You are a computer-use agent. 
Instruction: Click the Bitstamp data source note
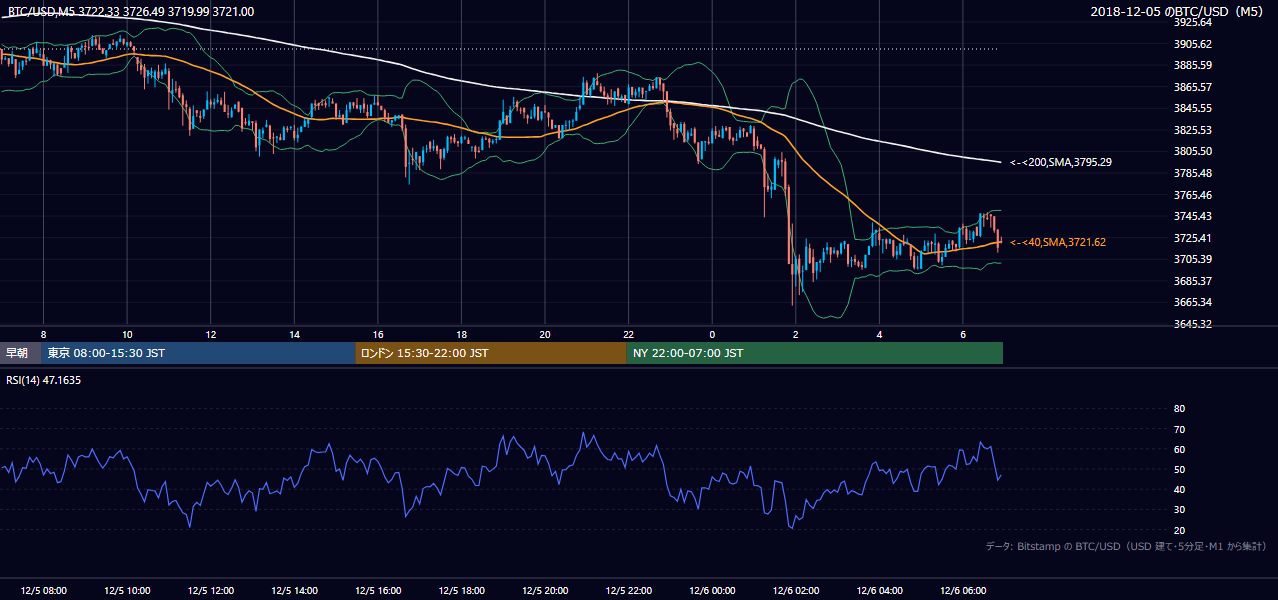(x=1126, y=547)
